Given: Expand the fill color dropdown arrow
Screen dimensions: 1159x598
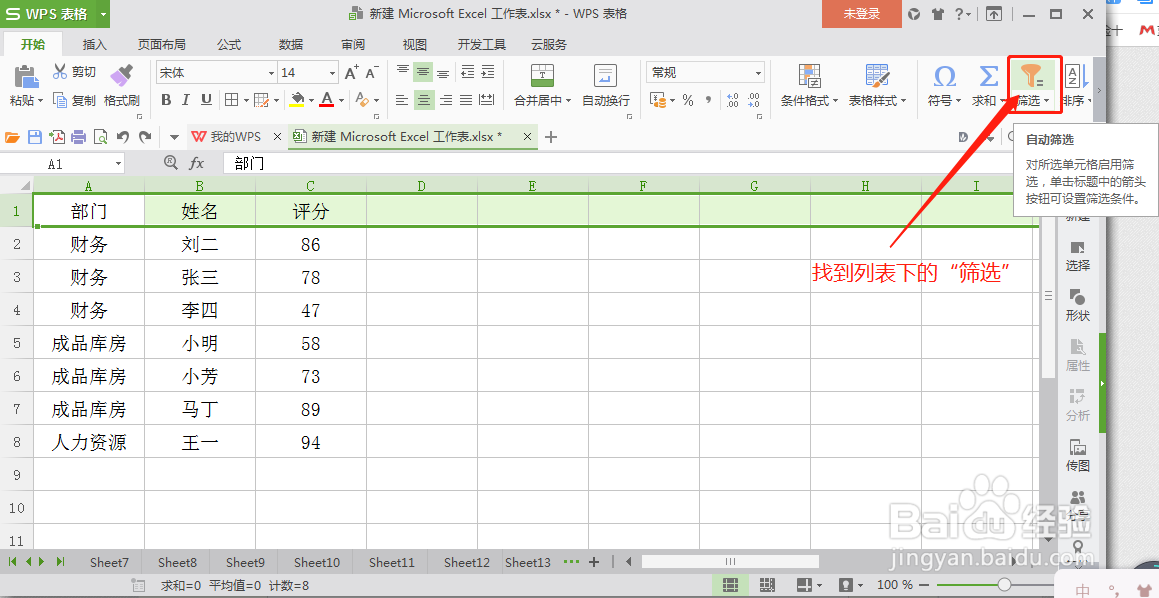Looking at the screenshot, I should pos(310,100).
